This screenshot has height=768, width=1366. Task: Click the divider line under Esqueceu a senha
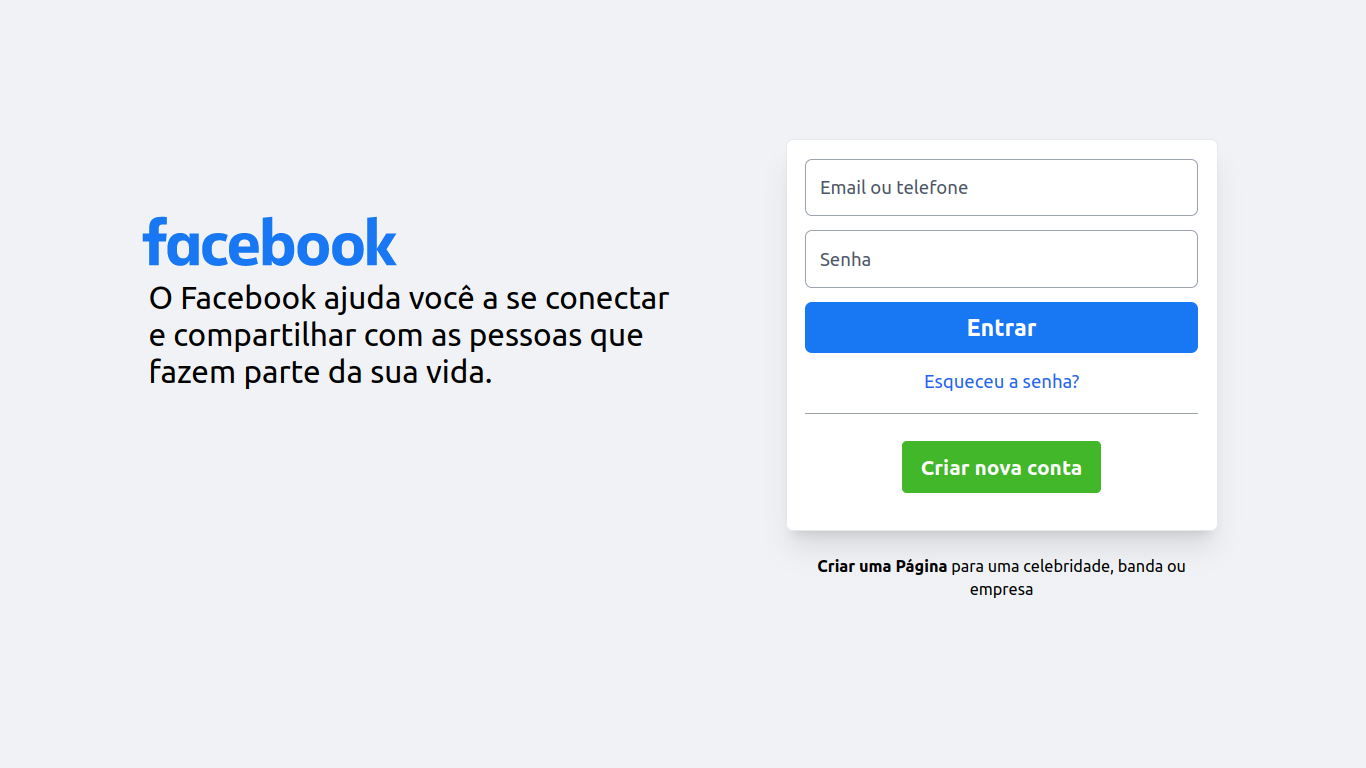coord(1001,413)
